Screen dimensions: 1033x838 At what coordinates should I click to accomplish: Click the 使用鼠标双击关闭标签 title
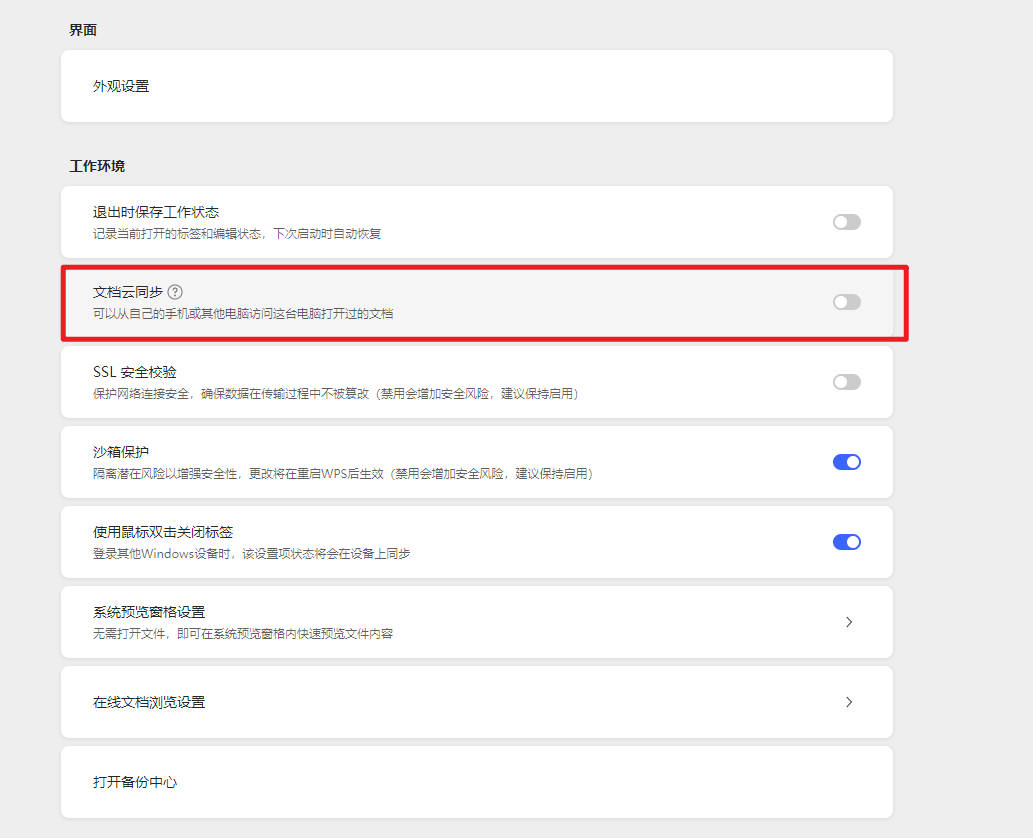(x=163, y=532)
